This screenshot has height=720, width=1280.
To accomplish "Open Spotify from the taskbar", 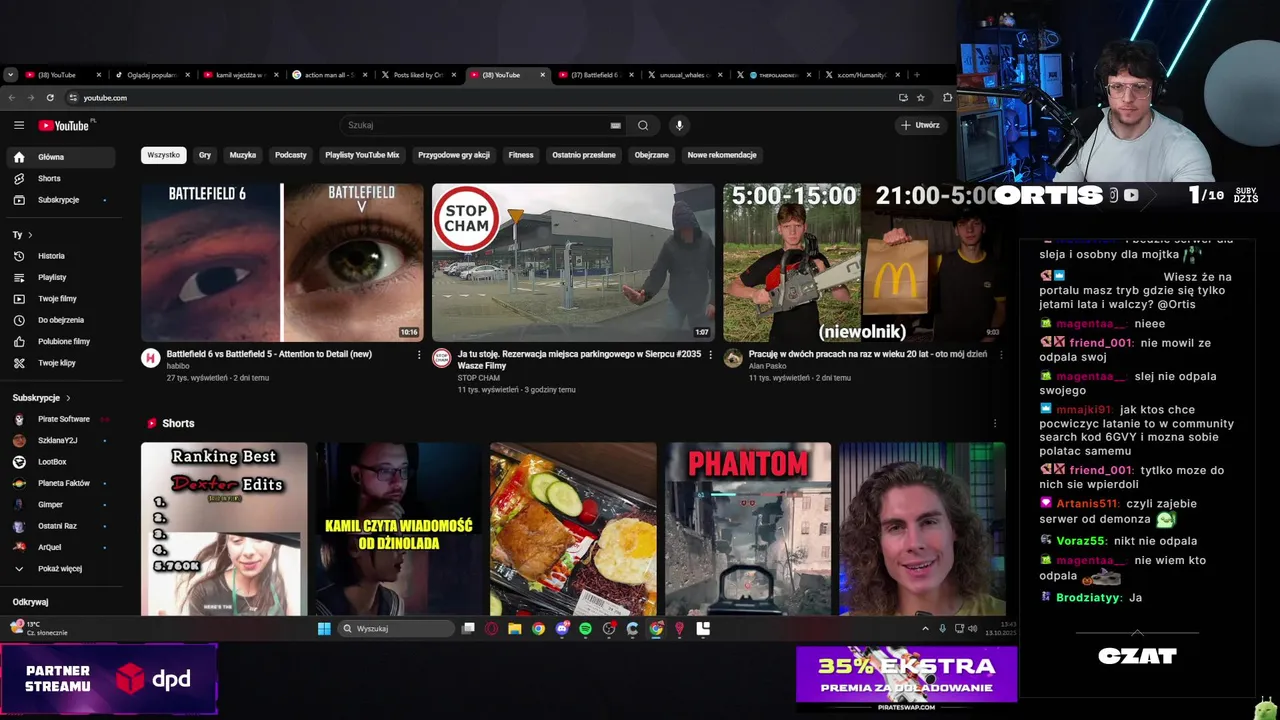I will tap(586, 629).
